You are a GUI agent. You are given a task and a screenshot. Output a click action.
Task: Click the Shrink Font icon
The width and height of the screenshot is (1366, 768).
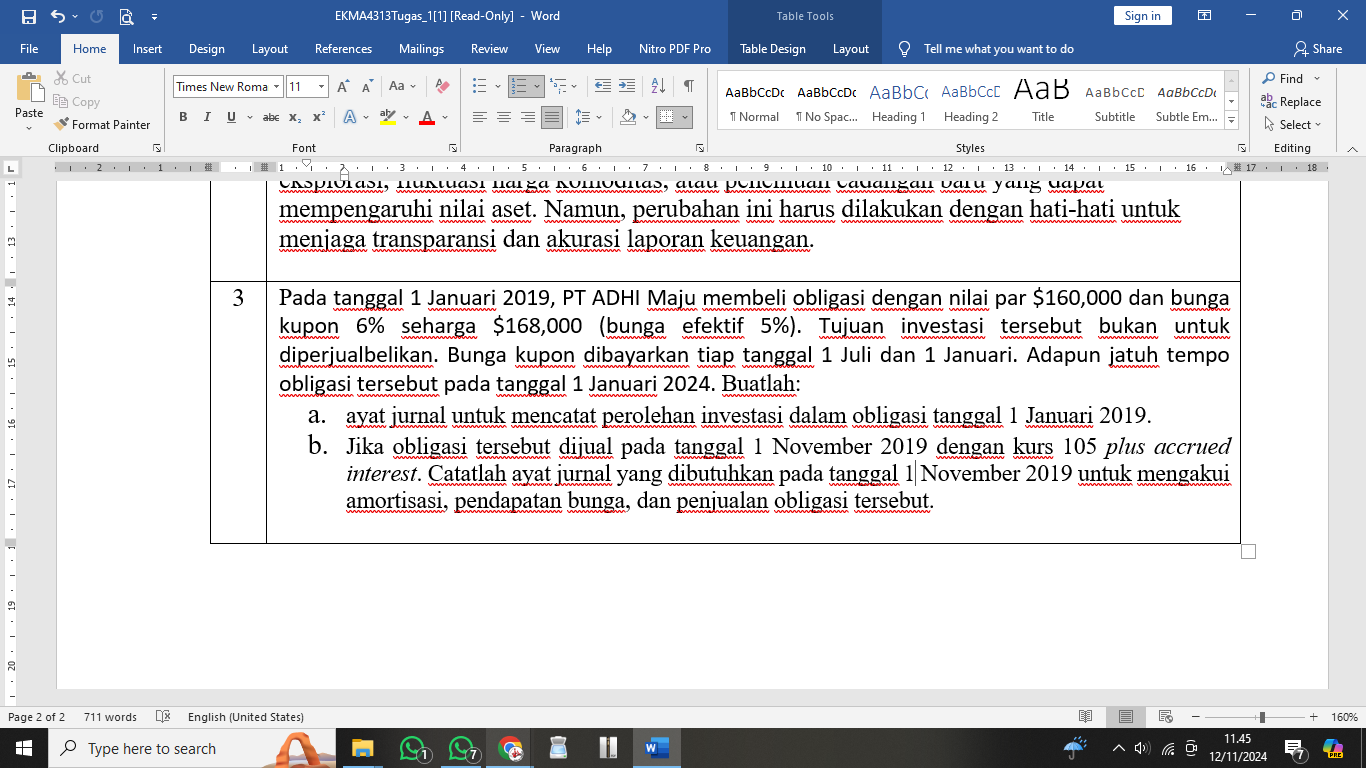coord(366,87)
